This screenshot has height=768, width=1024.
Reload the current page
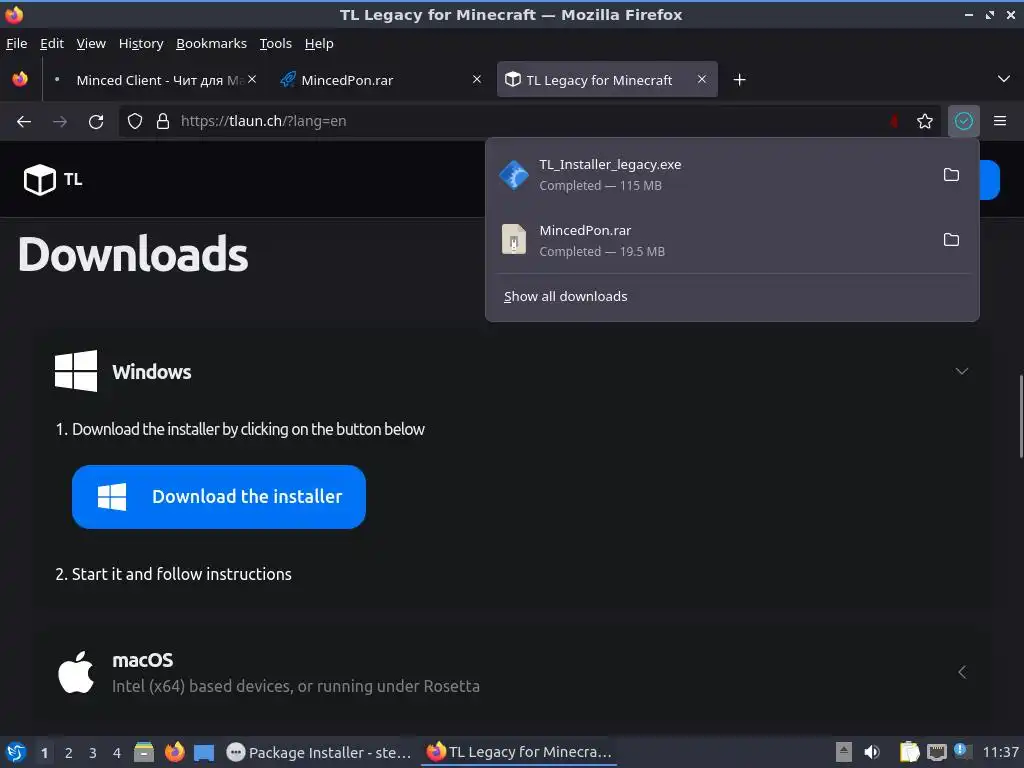tap(96, 121)
